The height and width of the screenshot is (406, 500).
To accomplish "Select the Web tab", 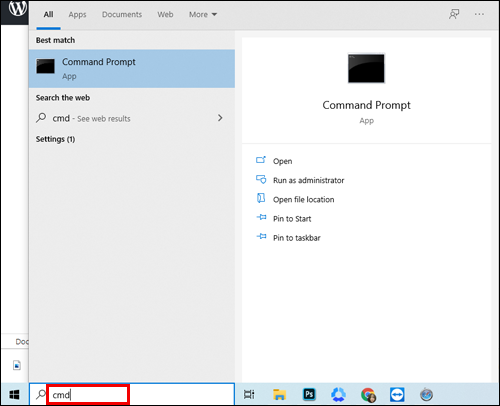I will point(165,14).
